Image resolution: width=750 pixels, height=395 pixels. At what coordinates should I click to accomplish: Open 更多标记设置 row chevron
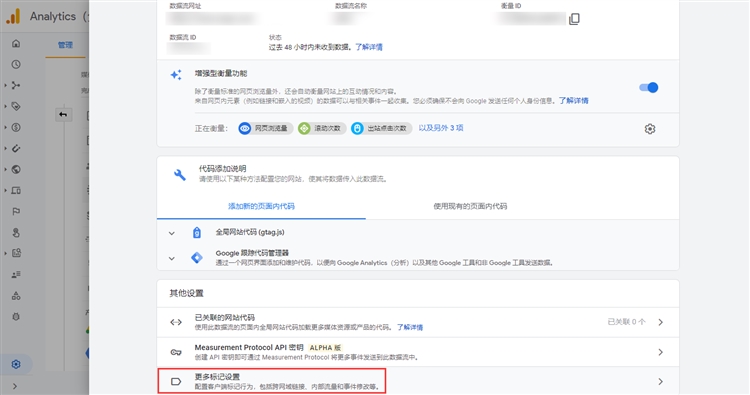[661, 382]
